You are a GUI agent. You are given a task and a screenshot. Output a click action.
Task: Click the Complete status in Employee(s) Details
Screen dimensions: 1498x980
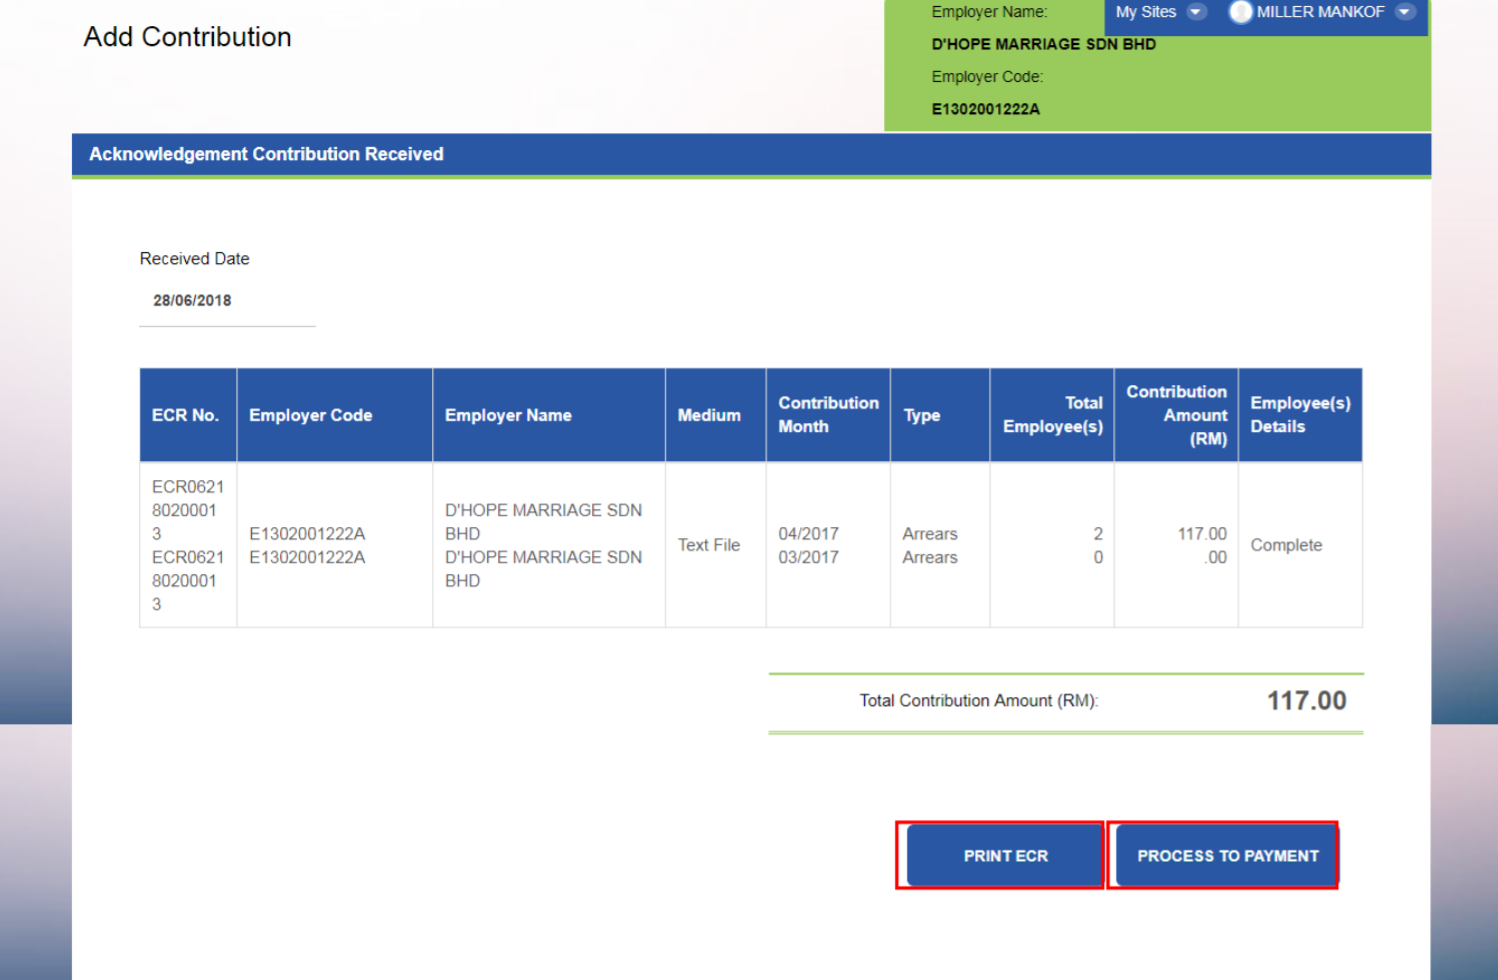click(1286, 545)
